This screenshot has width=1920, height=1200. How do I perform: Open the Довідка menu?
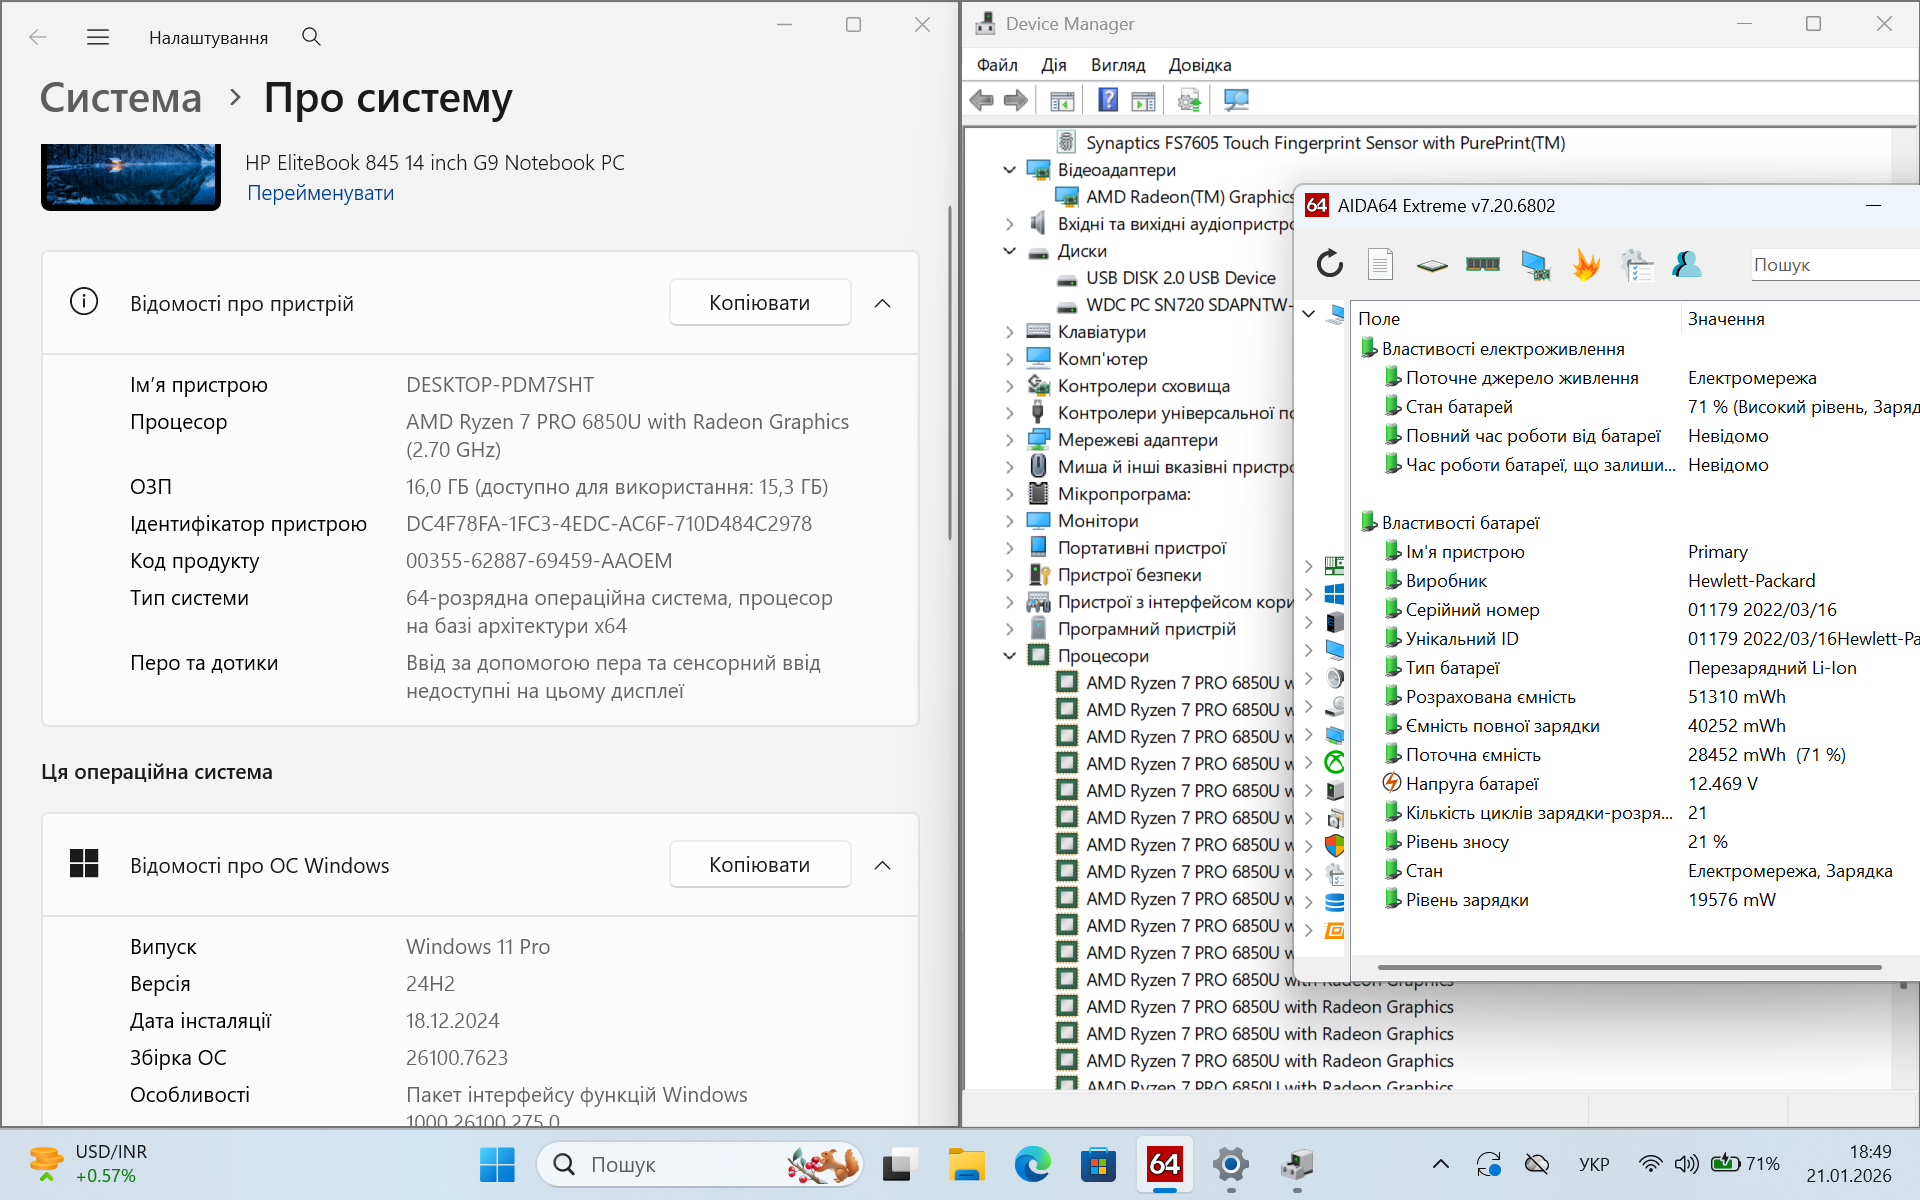pos(1199,65)
